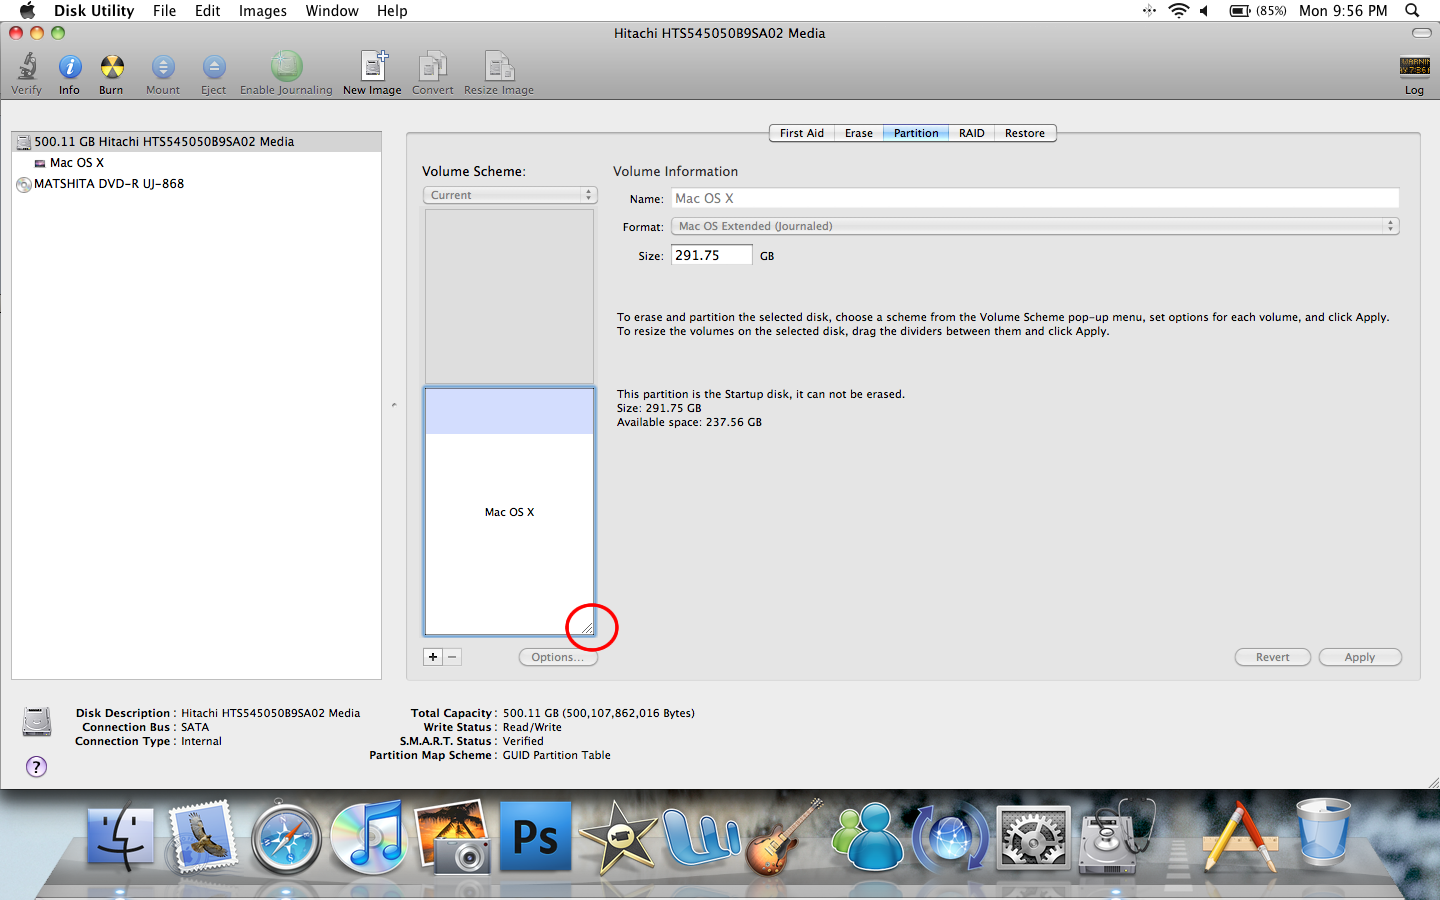
Task: Switch to the First Aid tab
Action: point(802,133)
